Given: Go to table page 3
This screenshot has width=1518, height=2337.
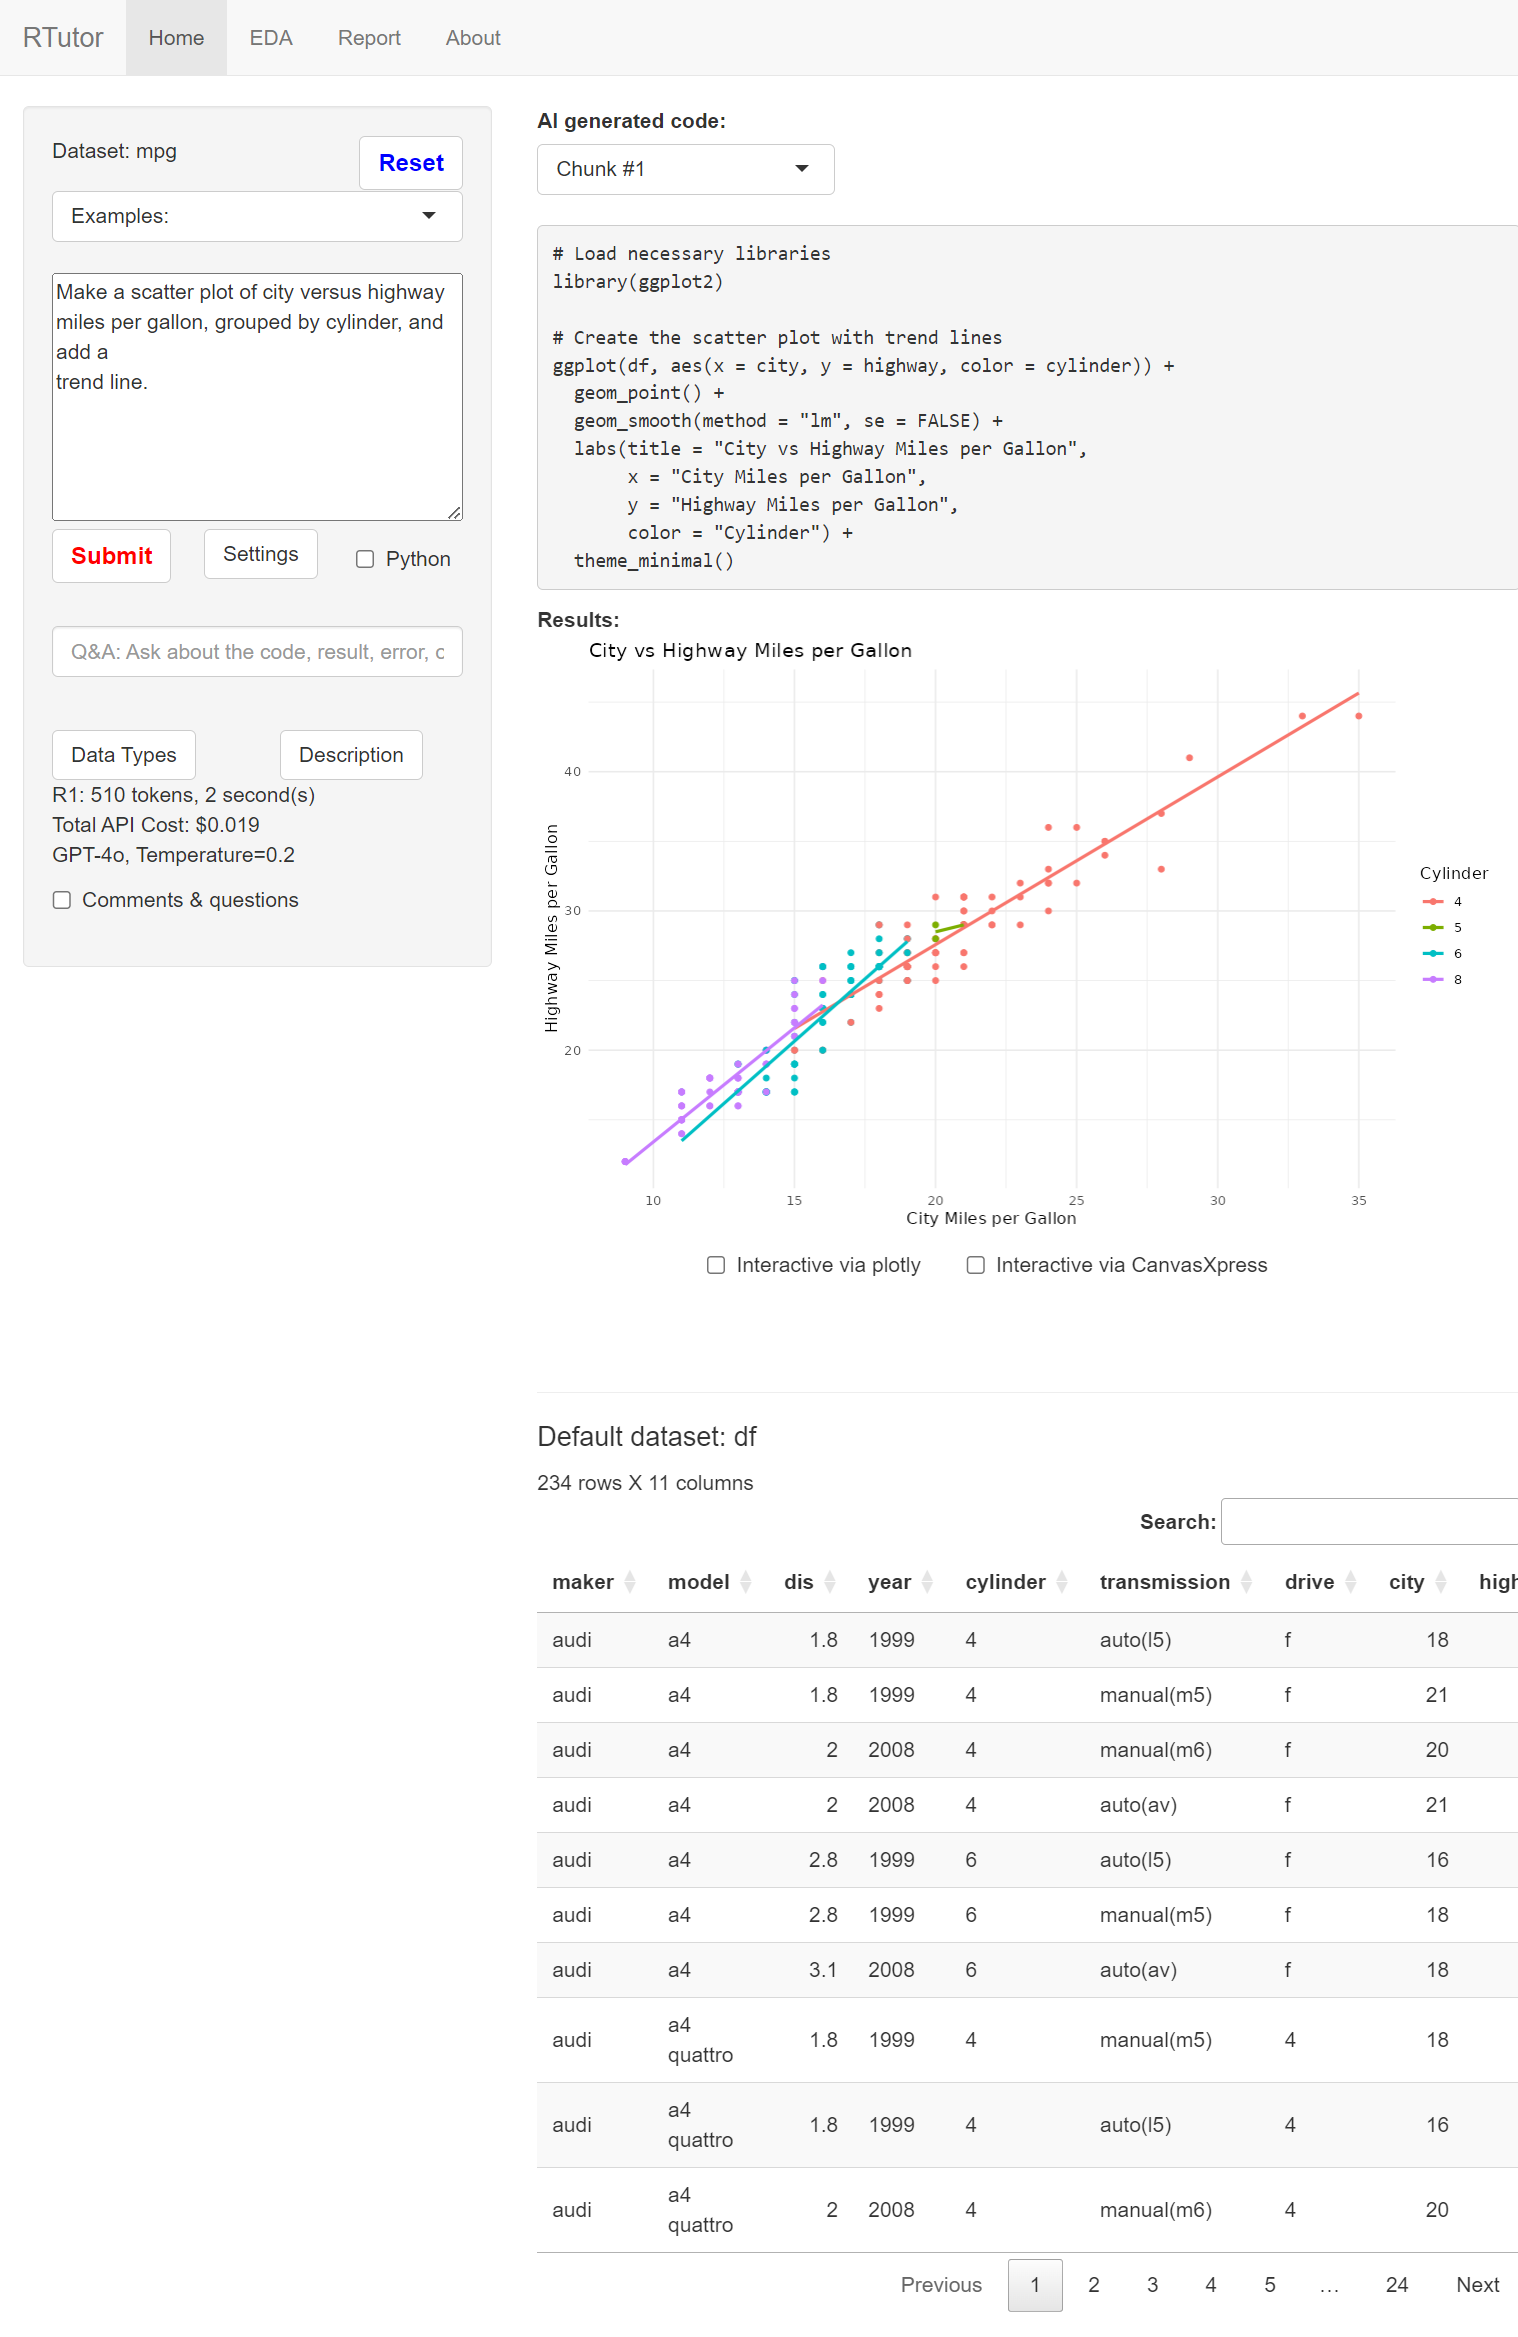Looking at the screenshot, I should 1152,2285.
